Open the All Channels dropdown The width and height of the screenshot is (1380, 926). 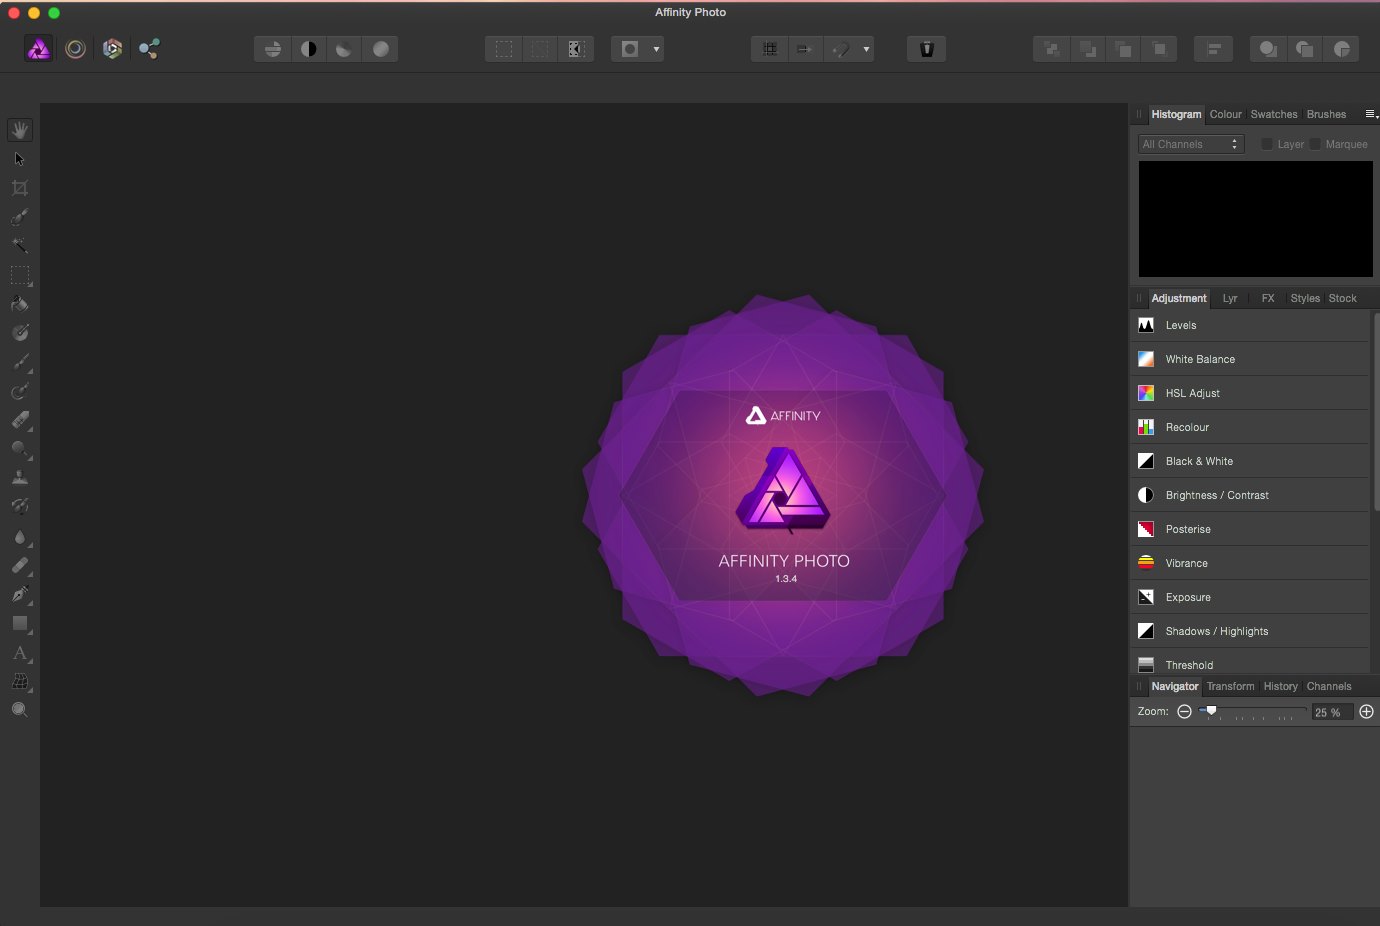tap(1191, 144)
